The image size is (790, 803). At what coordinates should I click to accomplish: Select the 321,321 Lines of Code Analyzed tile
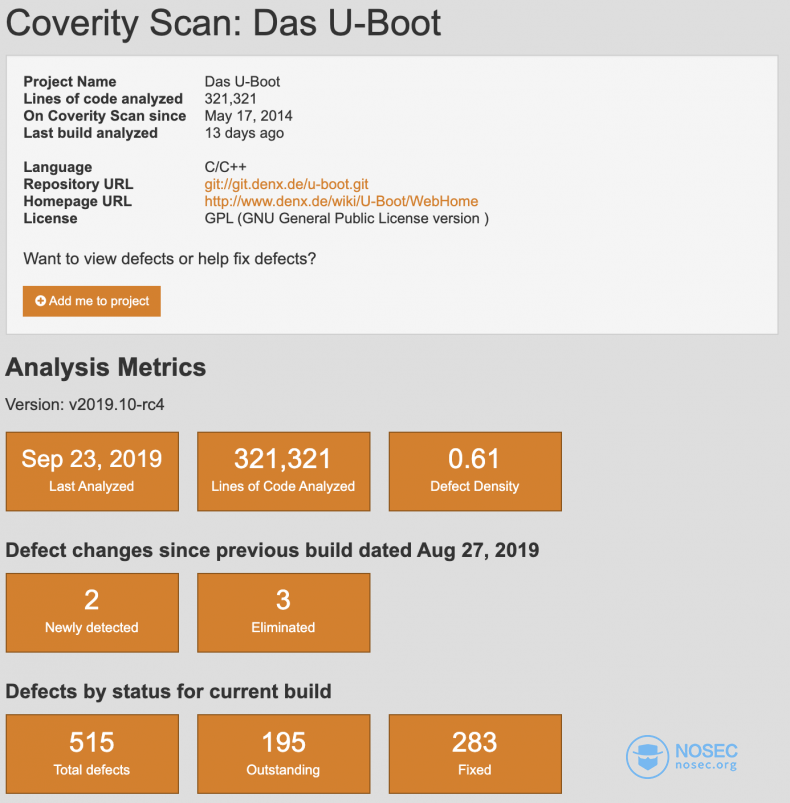(284, 471)
